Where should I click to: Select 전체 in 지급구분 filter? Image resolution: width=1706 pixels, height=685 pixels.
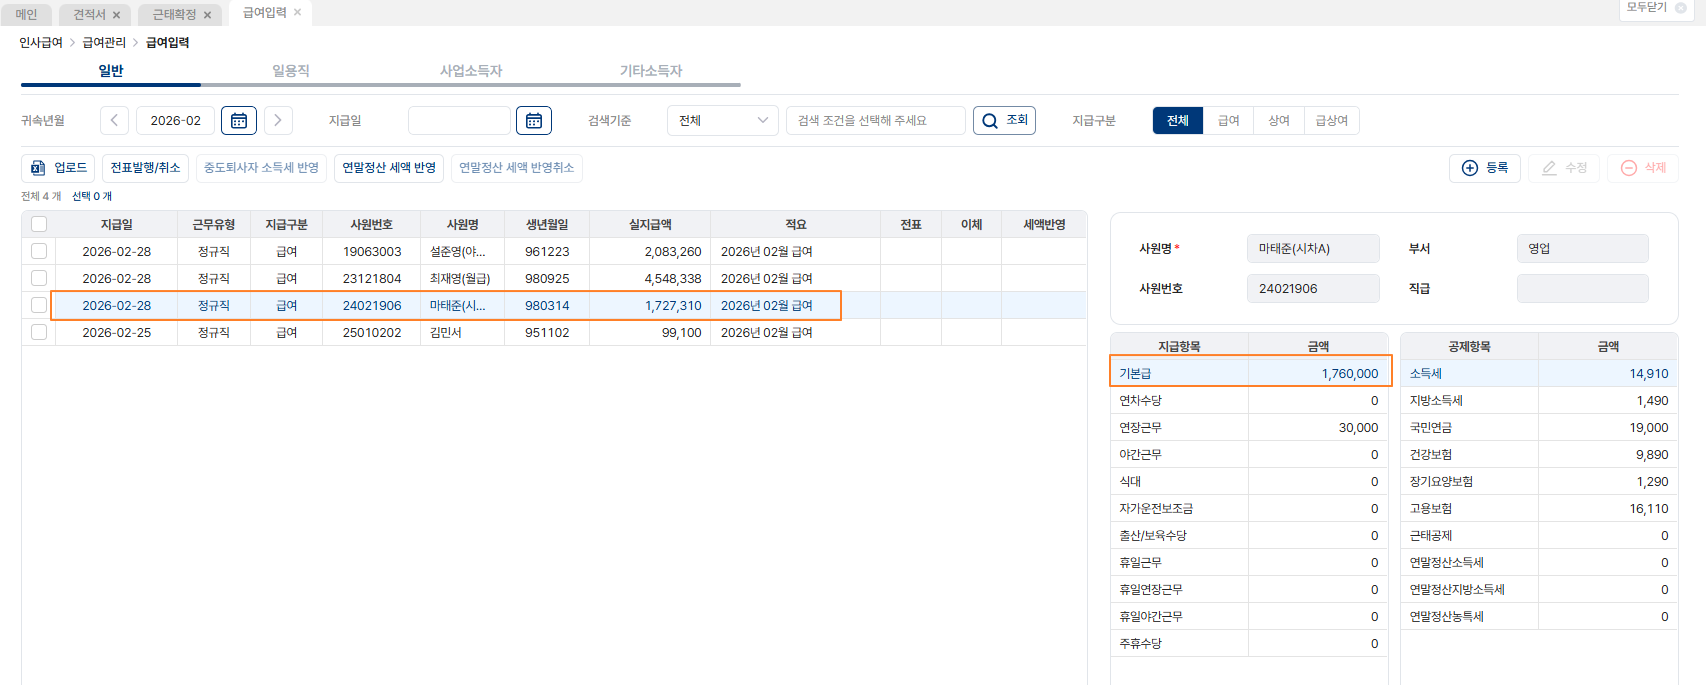click(1178, 120)
